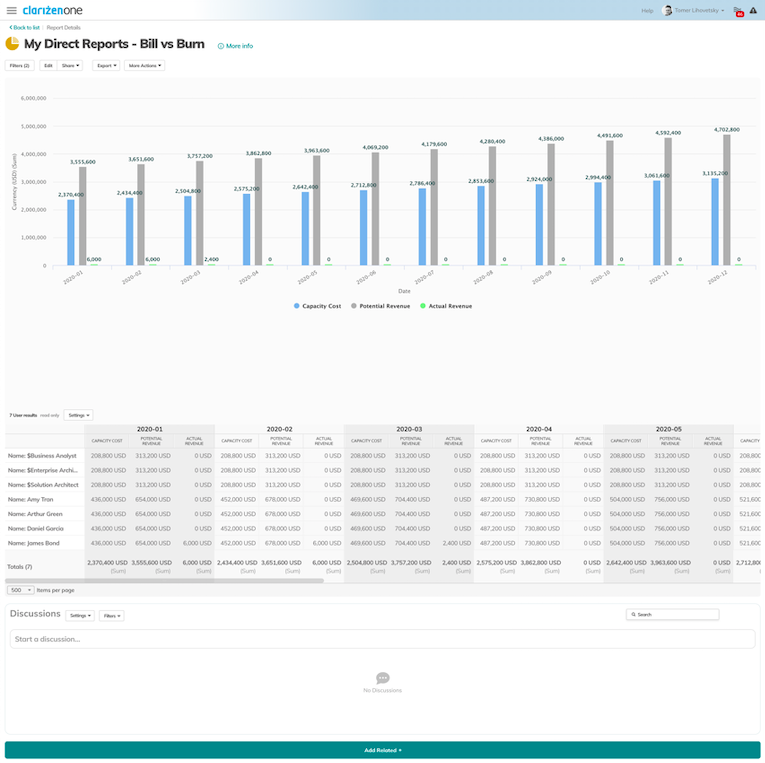This screenshot has width=765, height=763.
Task: Click the report pie chart icon
Action: [12, 44]
